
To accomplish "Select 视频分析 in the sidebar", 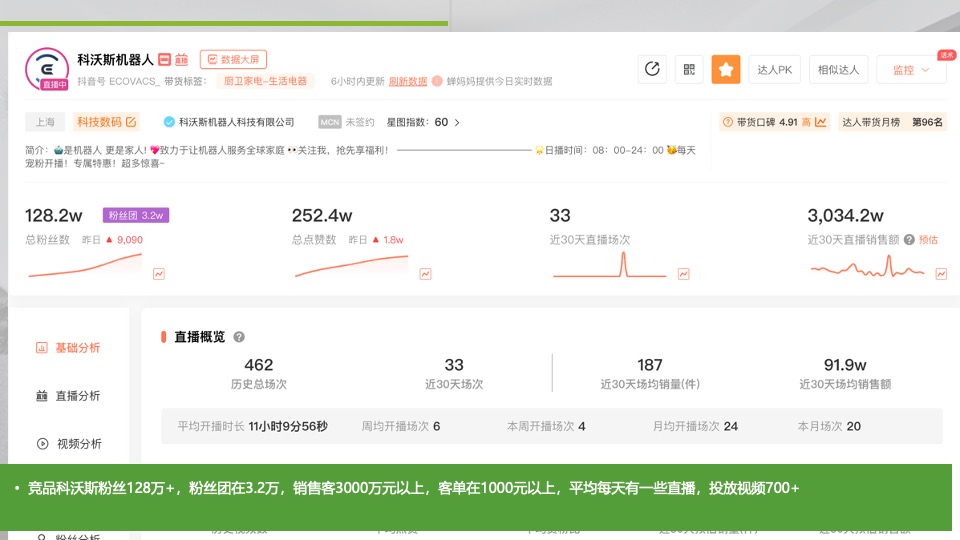I will coord(69,443).
